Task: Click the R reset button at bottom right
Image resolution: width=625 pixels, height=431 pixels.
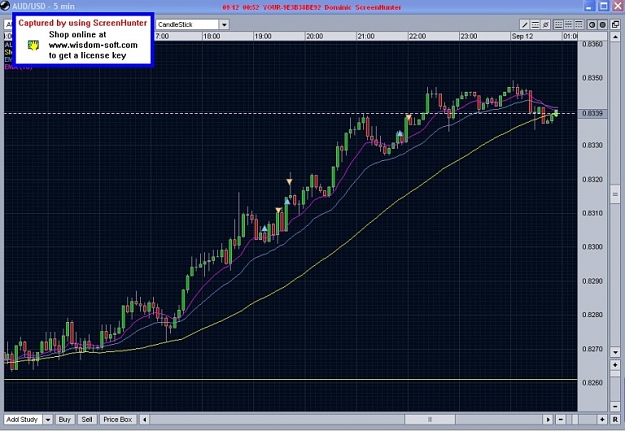Action: pyautogui.click(x=615, y=419)
